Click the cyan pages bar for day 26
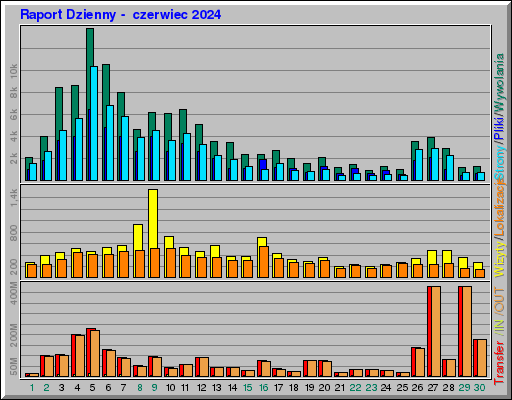 (419, 165)
